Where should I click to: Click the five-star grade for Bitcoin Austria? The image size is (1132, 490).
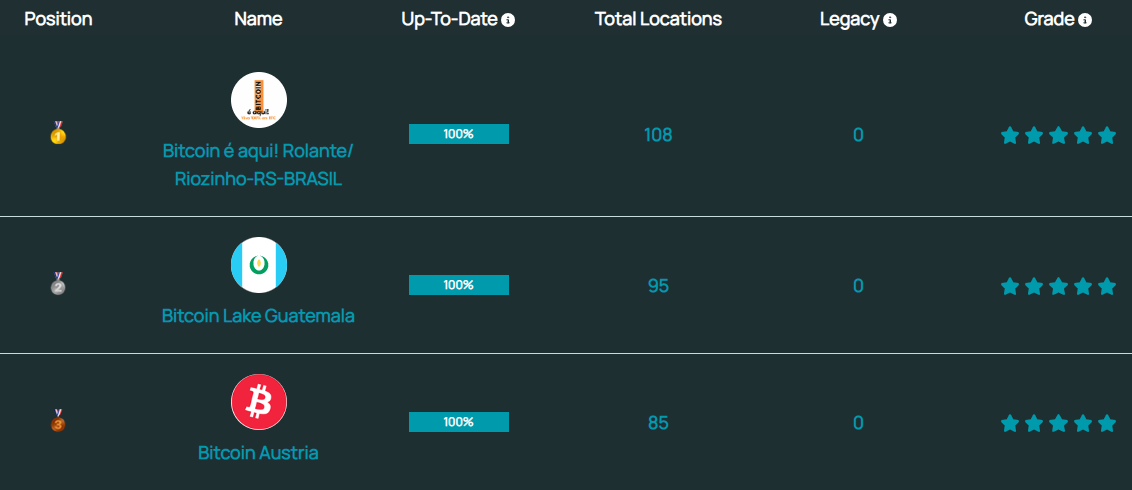point(1058,424)
